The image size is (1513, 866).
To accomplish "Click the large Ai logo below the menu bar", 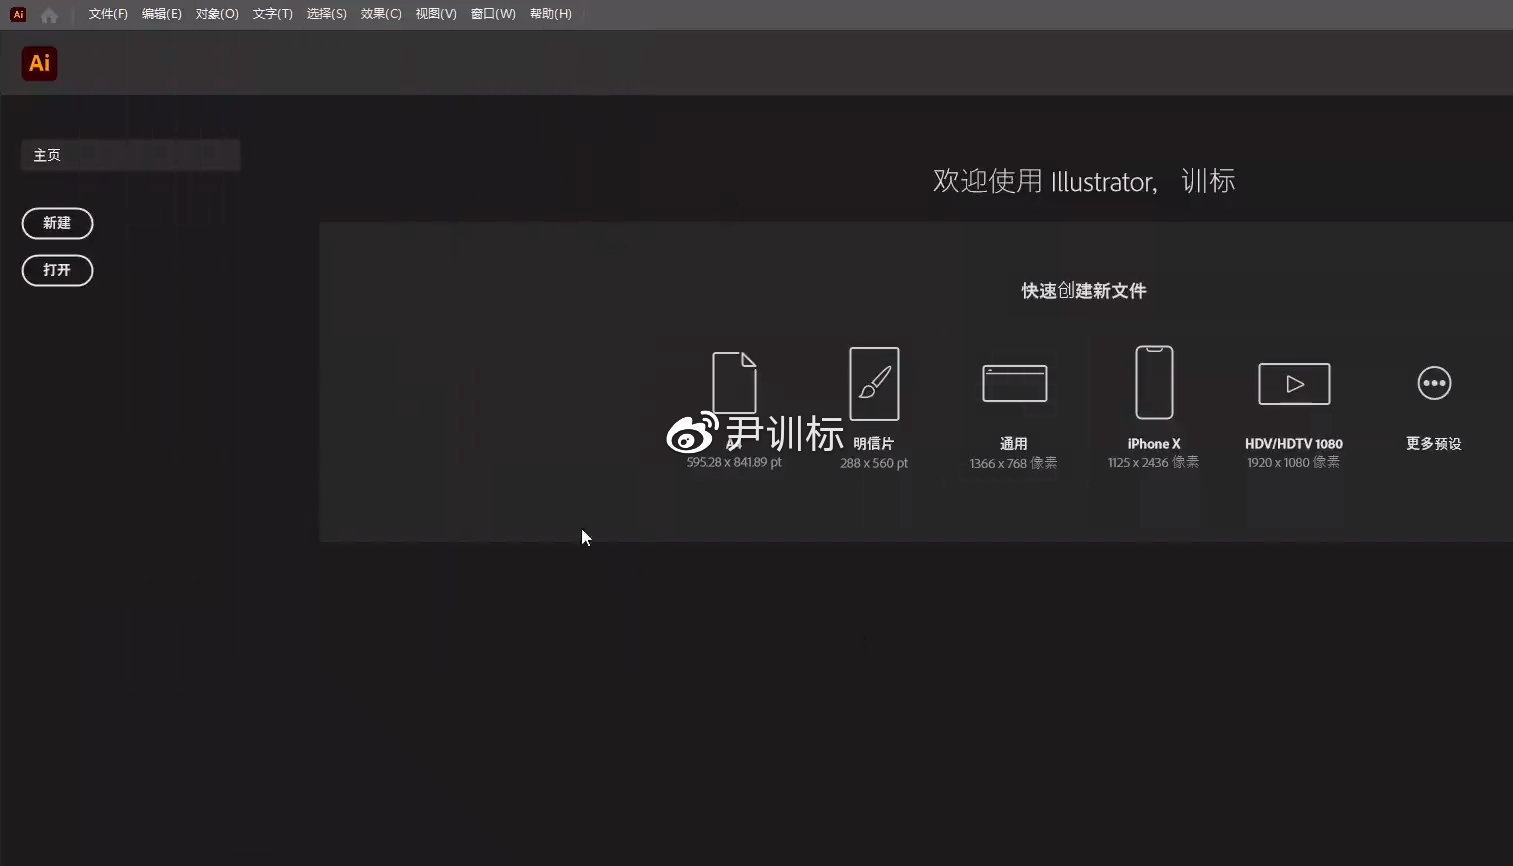I will [x=39, y=64].
